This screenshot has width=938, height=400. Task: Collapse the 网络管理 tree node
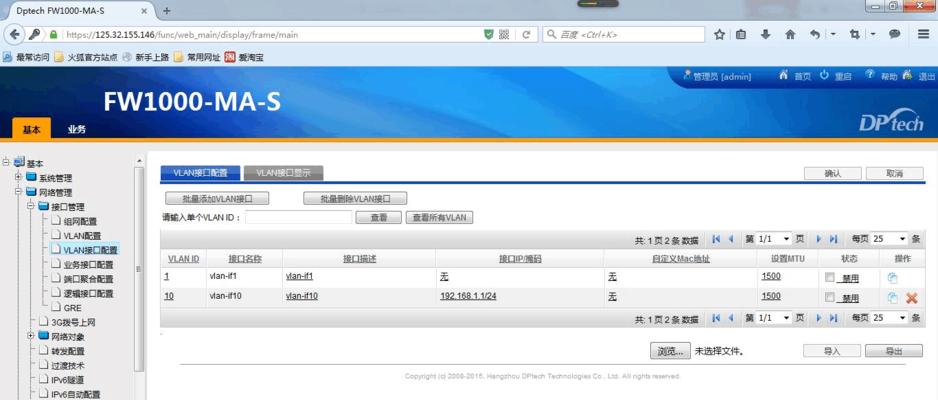(x=18, y=191)
